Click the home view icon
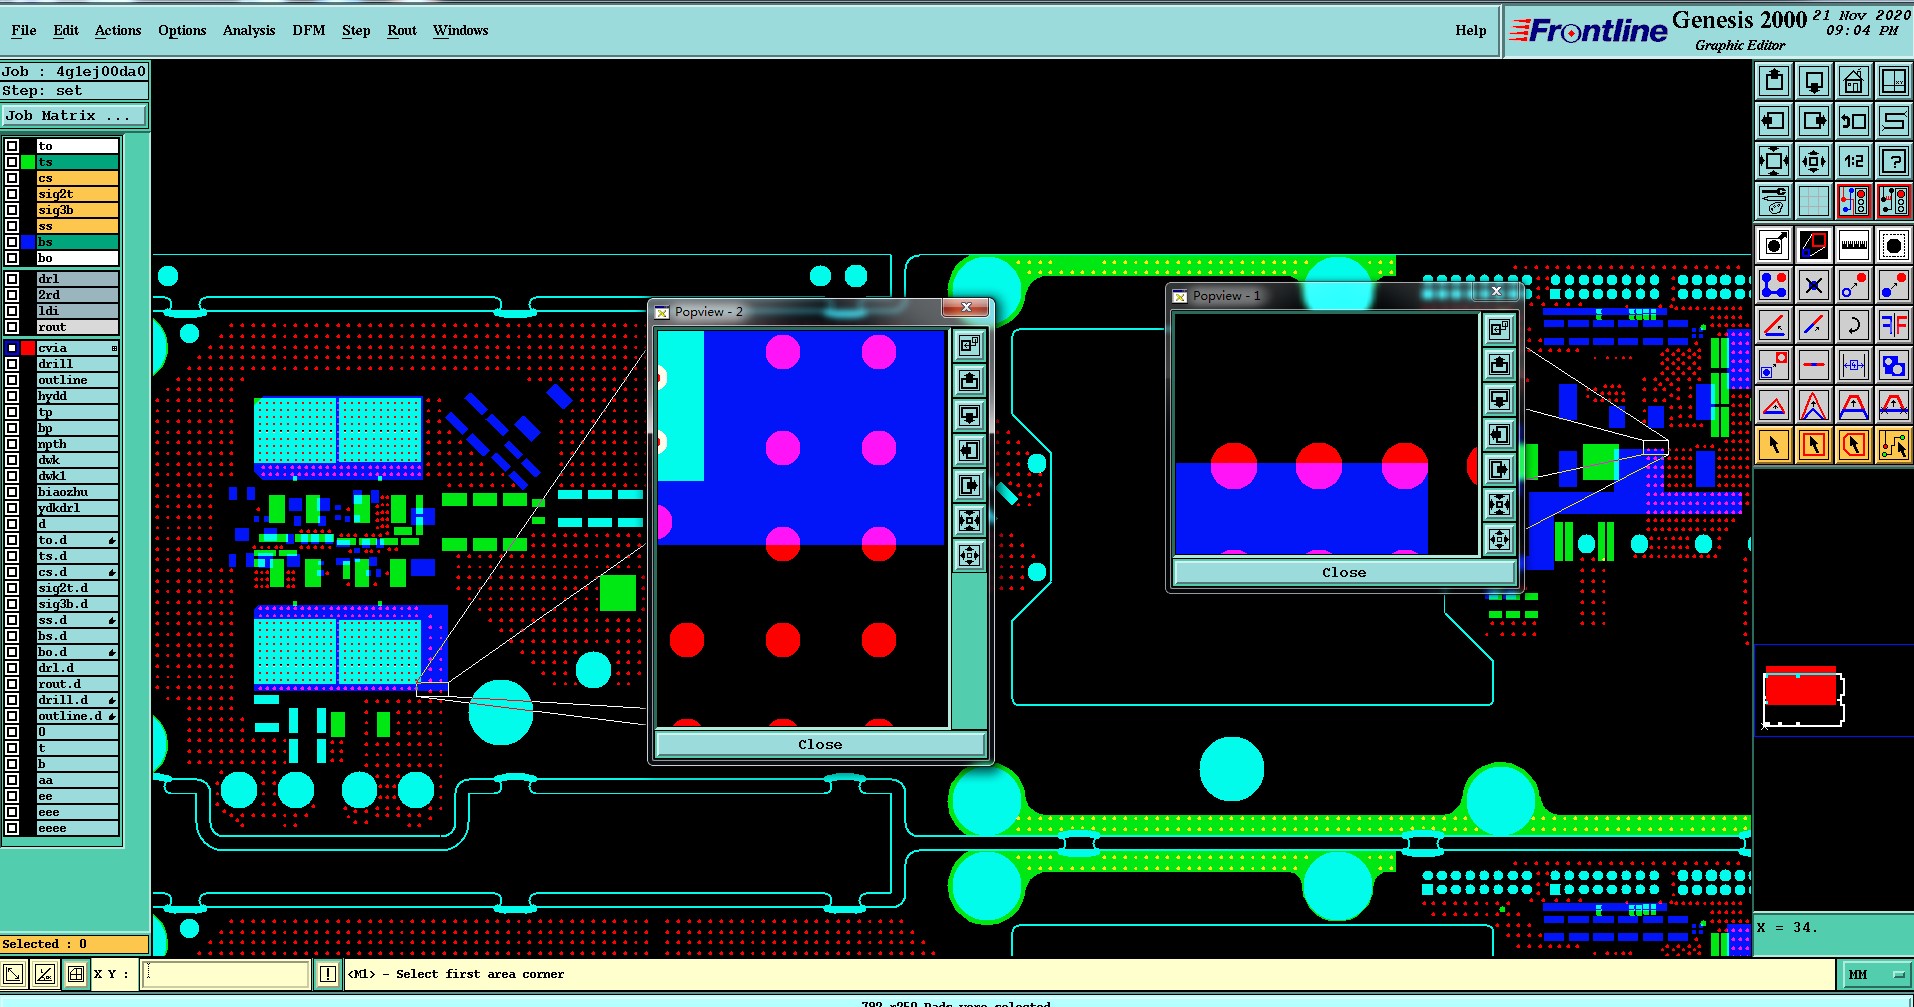 tap(1854, 81)
